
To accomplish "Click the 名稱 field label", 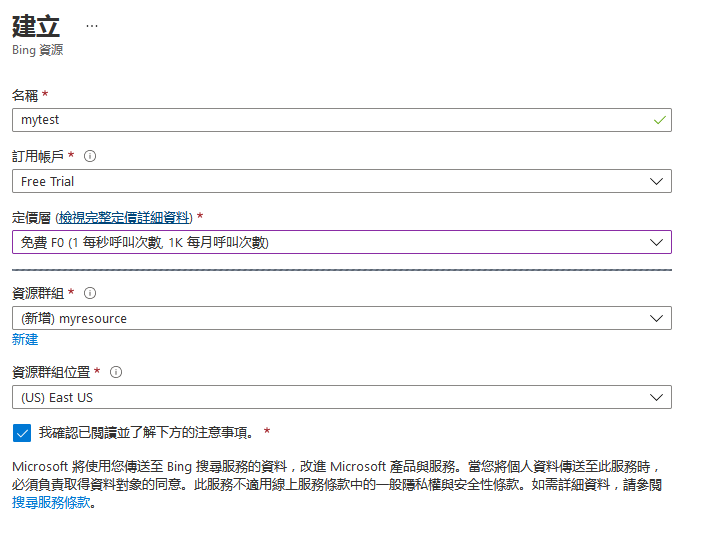I will [25, 95].
